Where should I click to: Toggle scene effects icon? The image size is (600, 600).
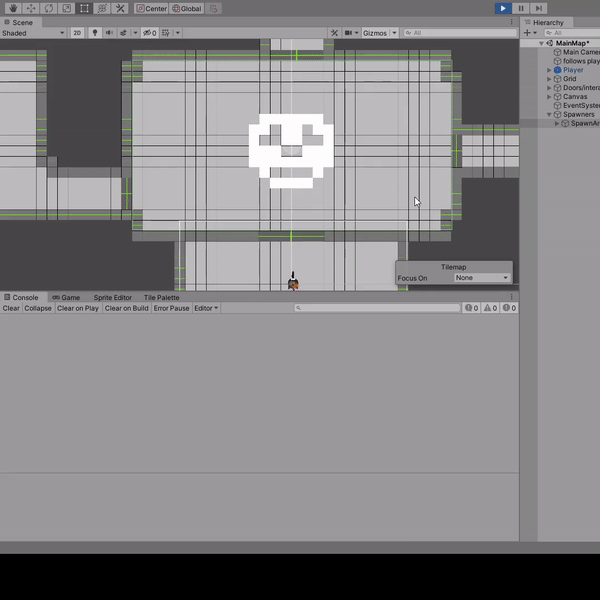[123, 33]
